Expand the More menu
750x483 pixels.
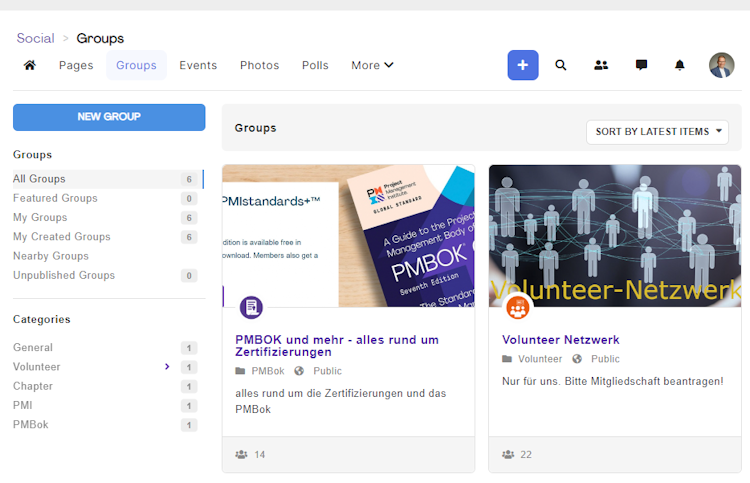(x=372, y=65)
